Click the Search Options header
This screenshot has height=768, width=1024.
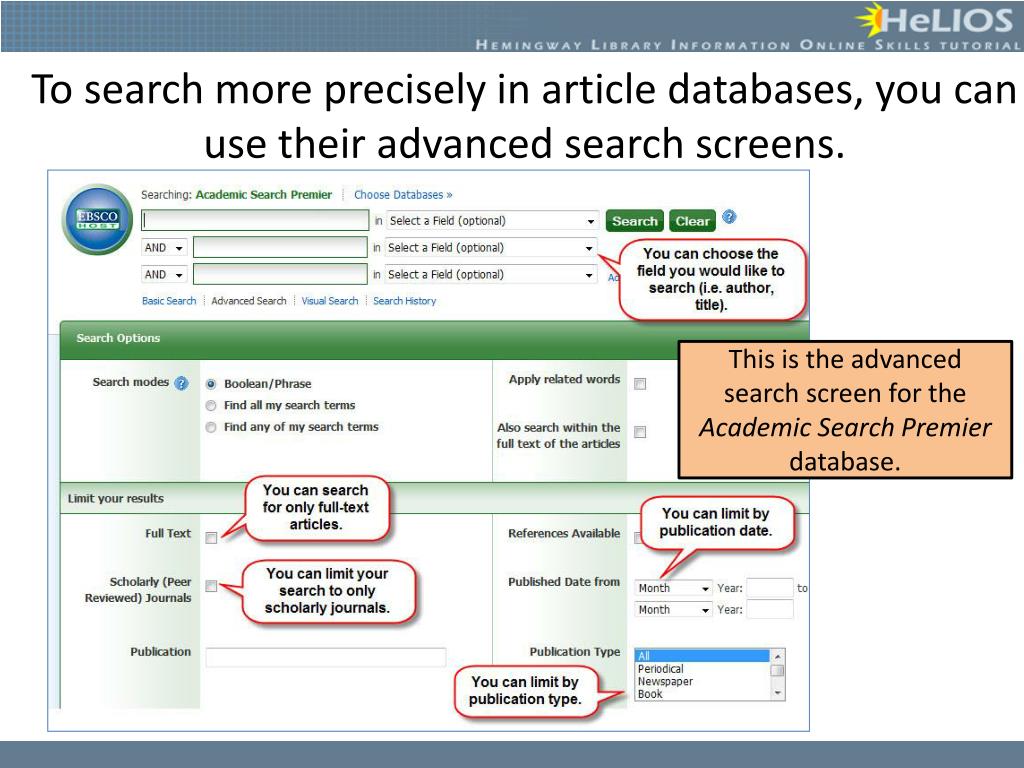click(118, 338)
